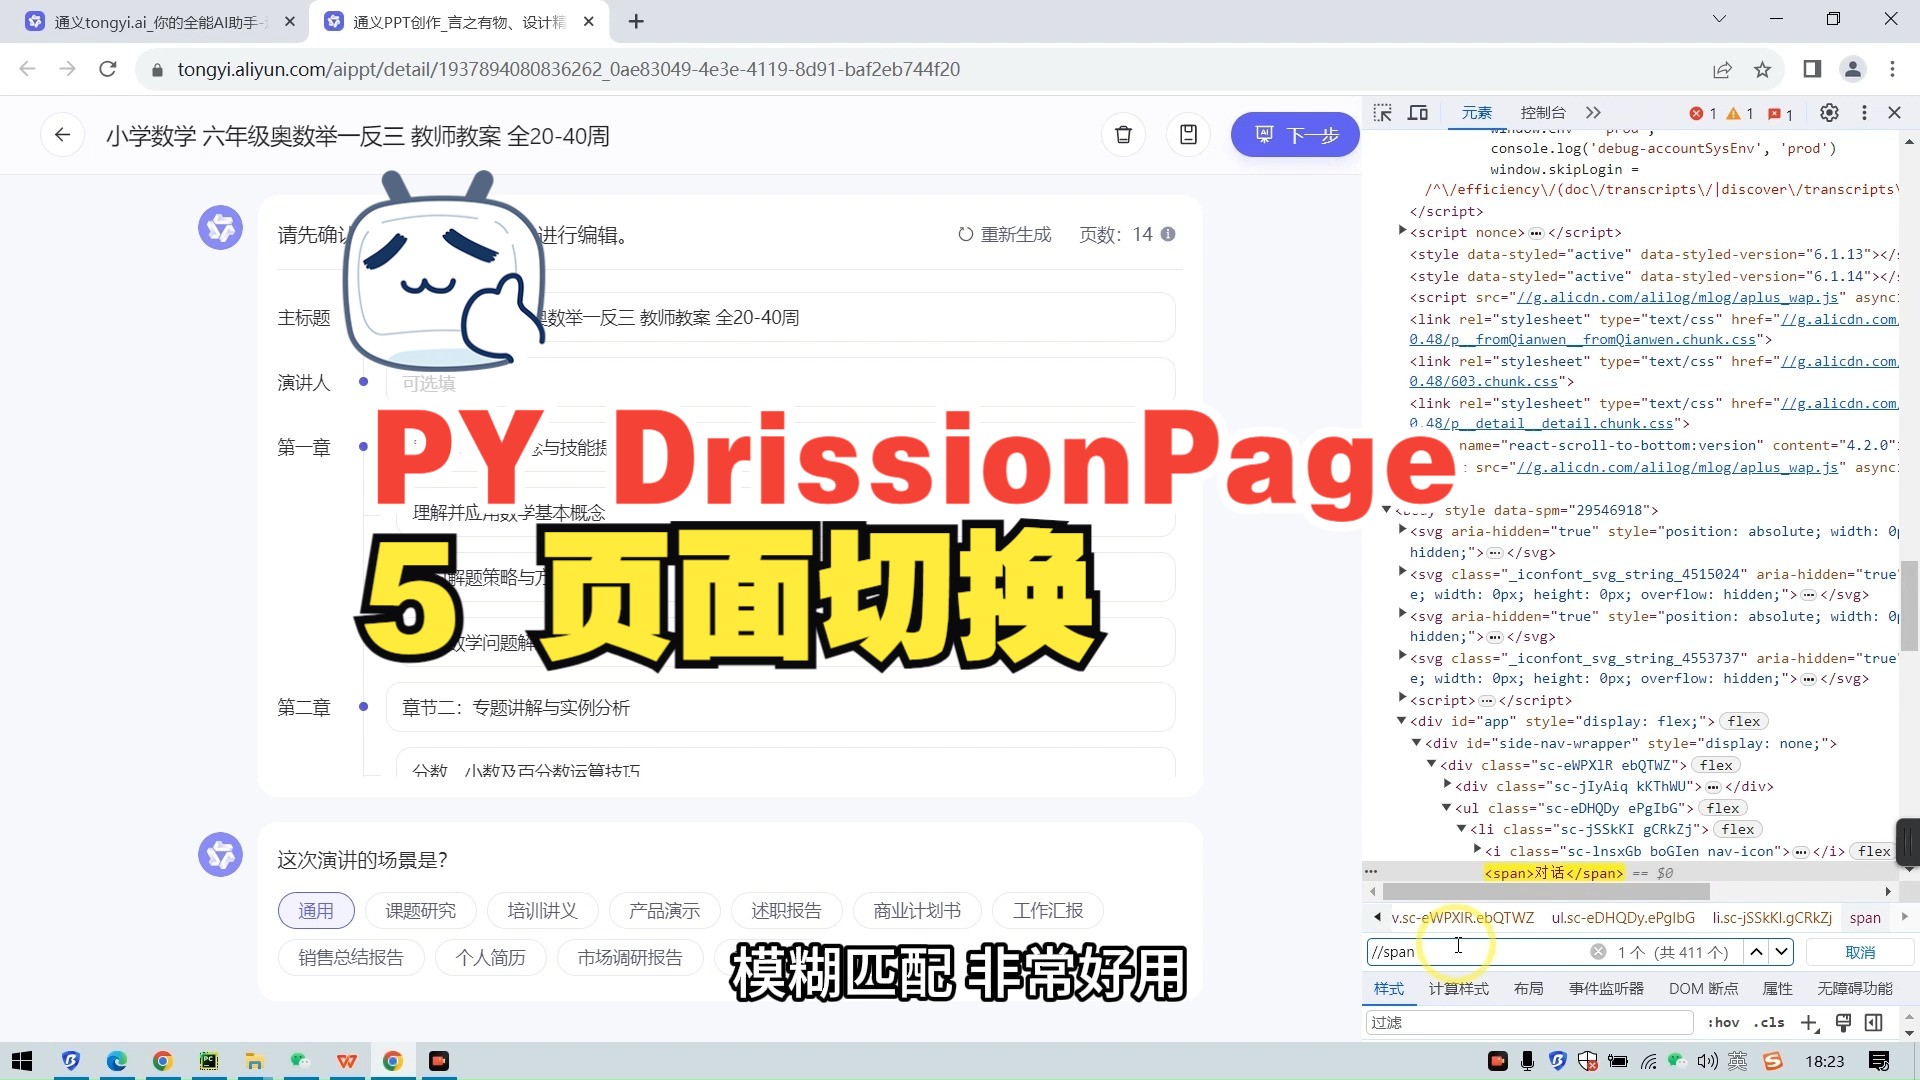Toggle the .cls class editor
Screen dimensions: 1920x1080
click(1769, 1022)
